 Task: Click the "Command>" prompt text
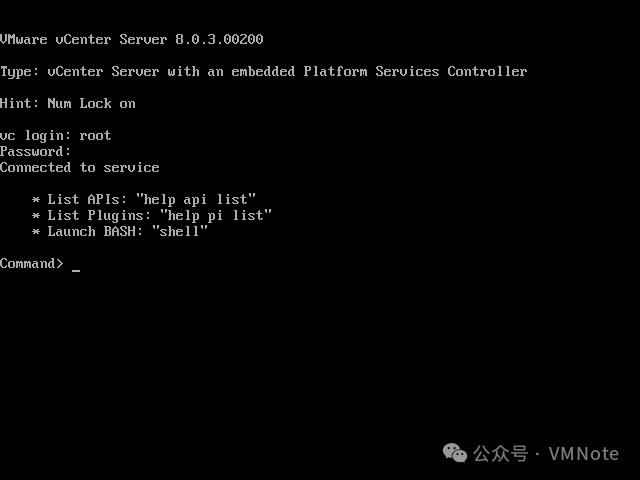tap(32, 264)
